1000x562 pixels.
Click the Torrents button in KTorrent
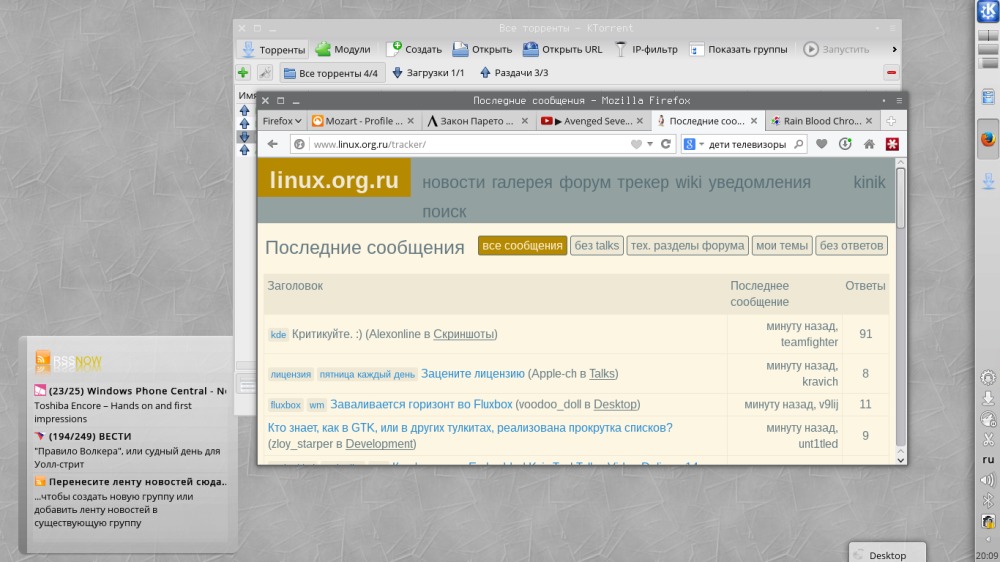tap(273, 49)
